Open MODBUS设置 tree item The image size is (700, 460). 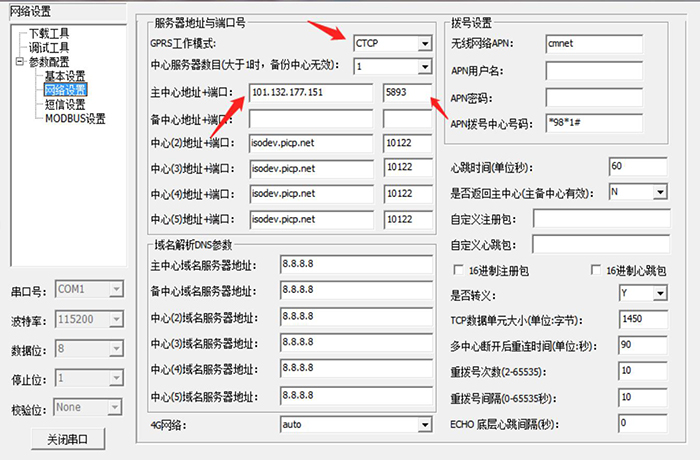75,118
